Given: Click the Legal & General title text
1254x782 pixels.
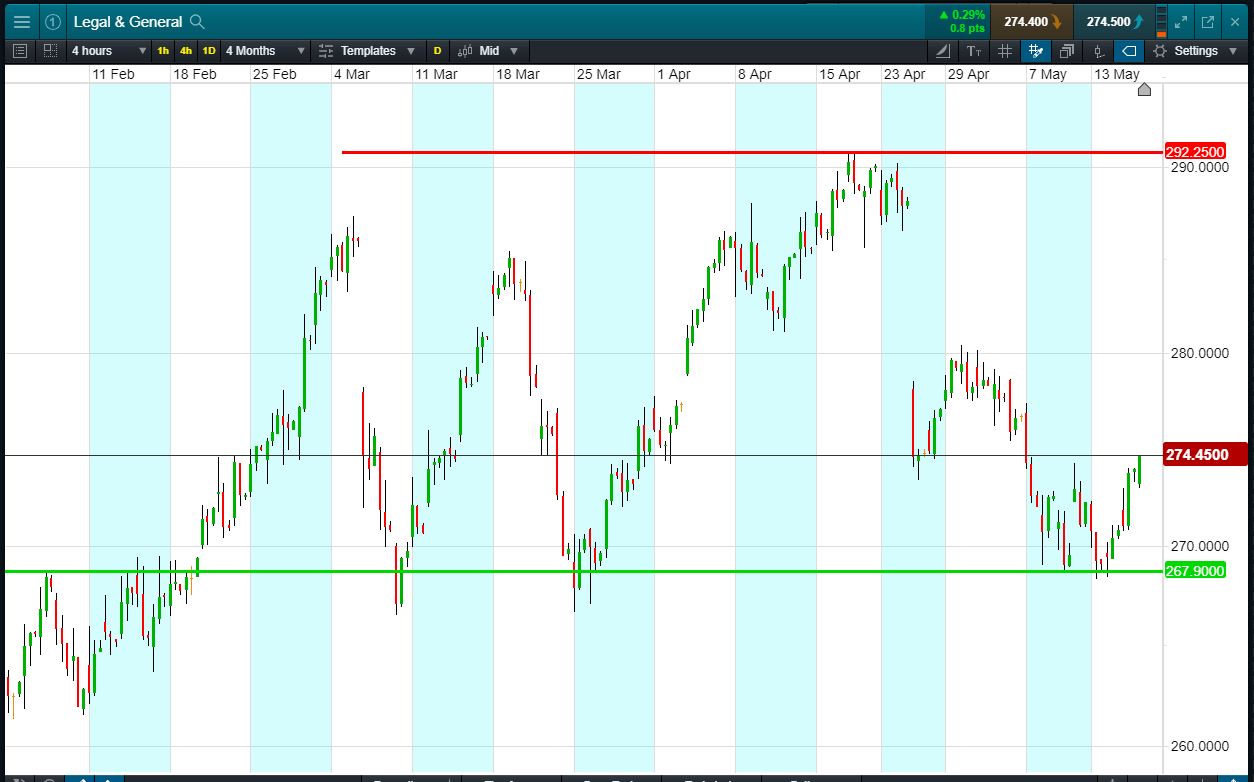Looking at the screenshot, I should [128, 21].
